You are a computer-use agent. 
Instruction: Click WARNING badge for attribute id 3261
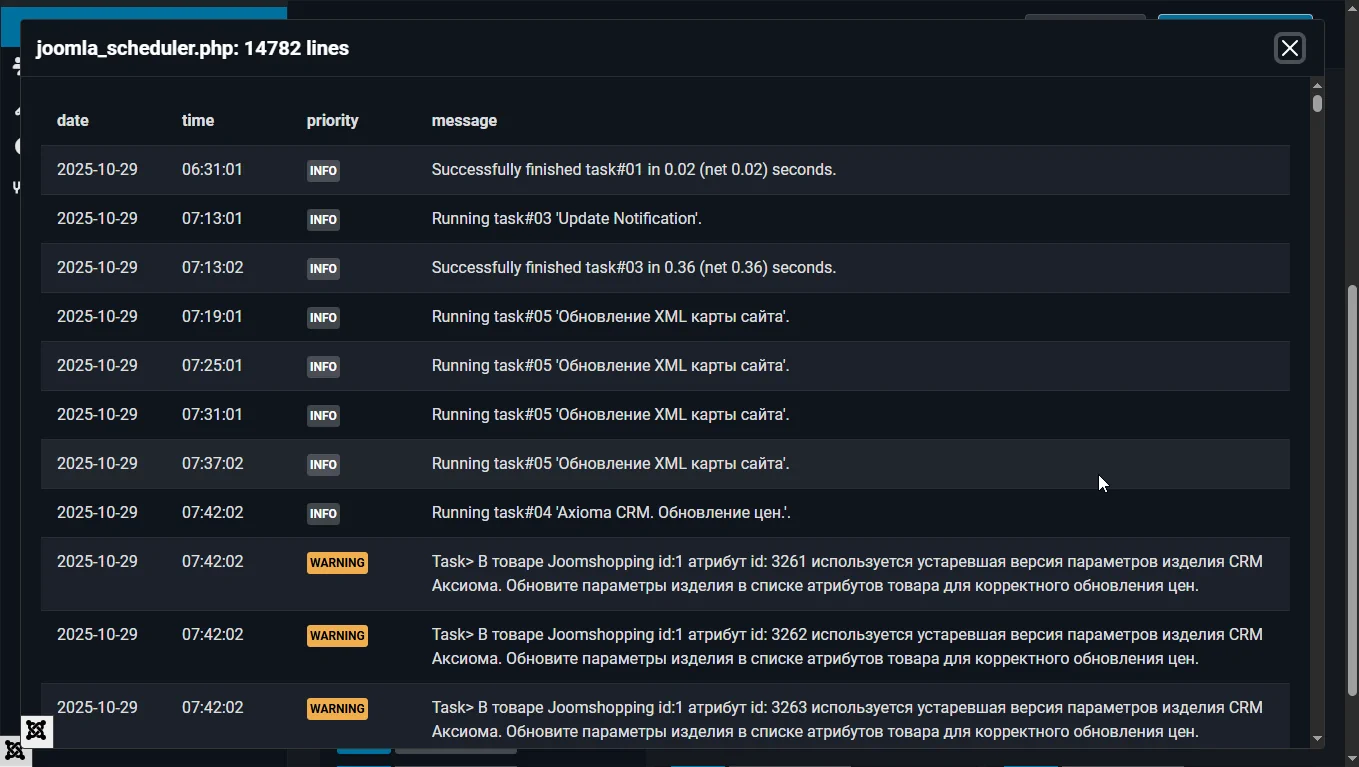coord(337,563)
